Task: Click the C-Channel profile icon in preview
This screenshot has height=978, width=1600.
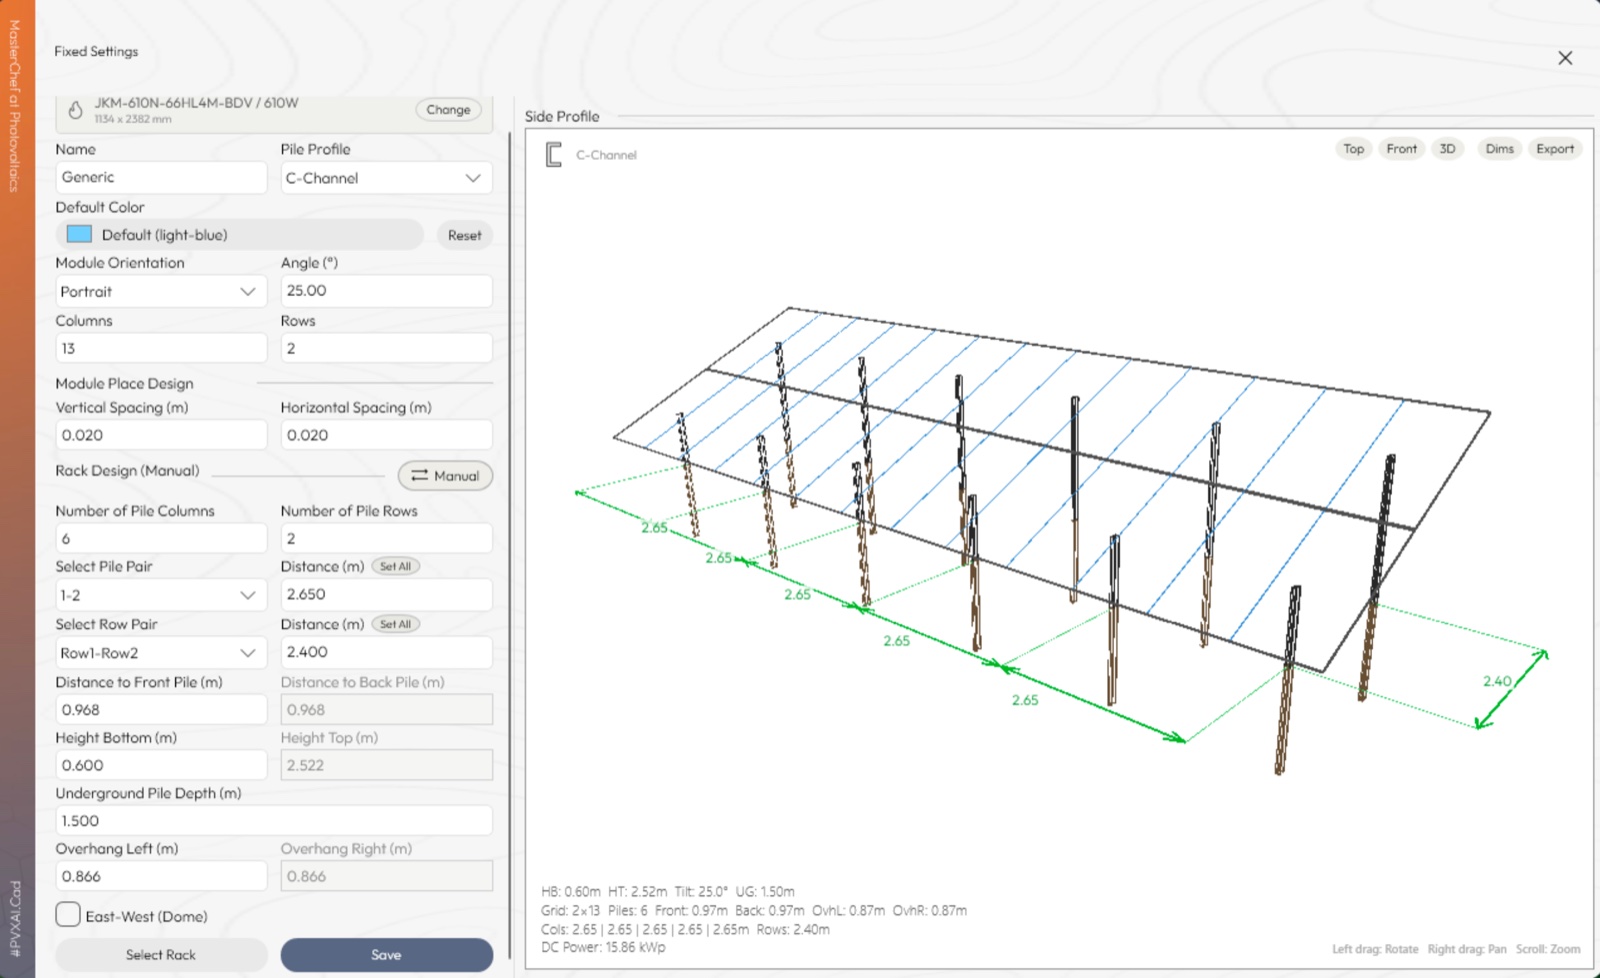Action: pyautogui.click(x=553, y=155)
